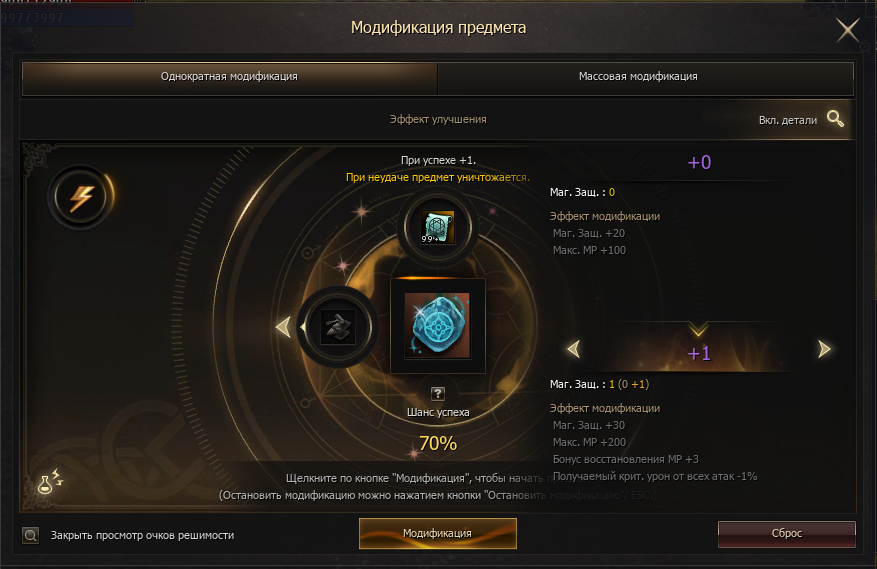The image size is (877, 569).
Task: Toggle Закрыть просмотр очков решимости magnifier button
Action: (x=31, y=535)
